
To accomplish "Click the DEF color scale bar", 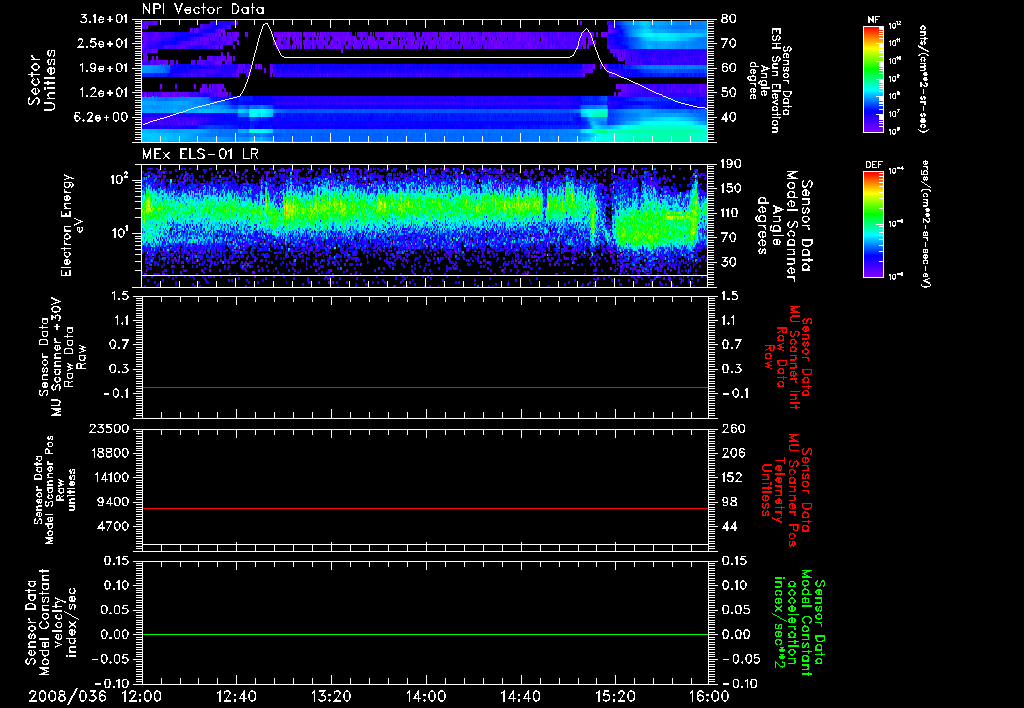I will coord(874,224).
